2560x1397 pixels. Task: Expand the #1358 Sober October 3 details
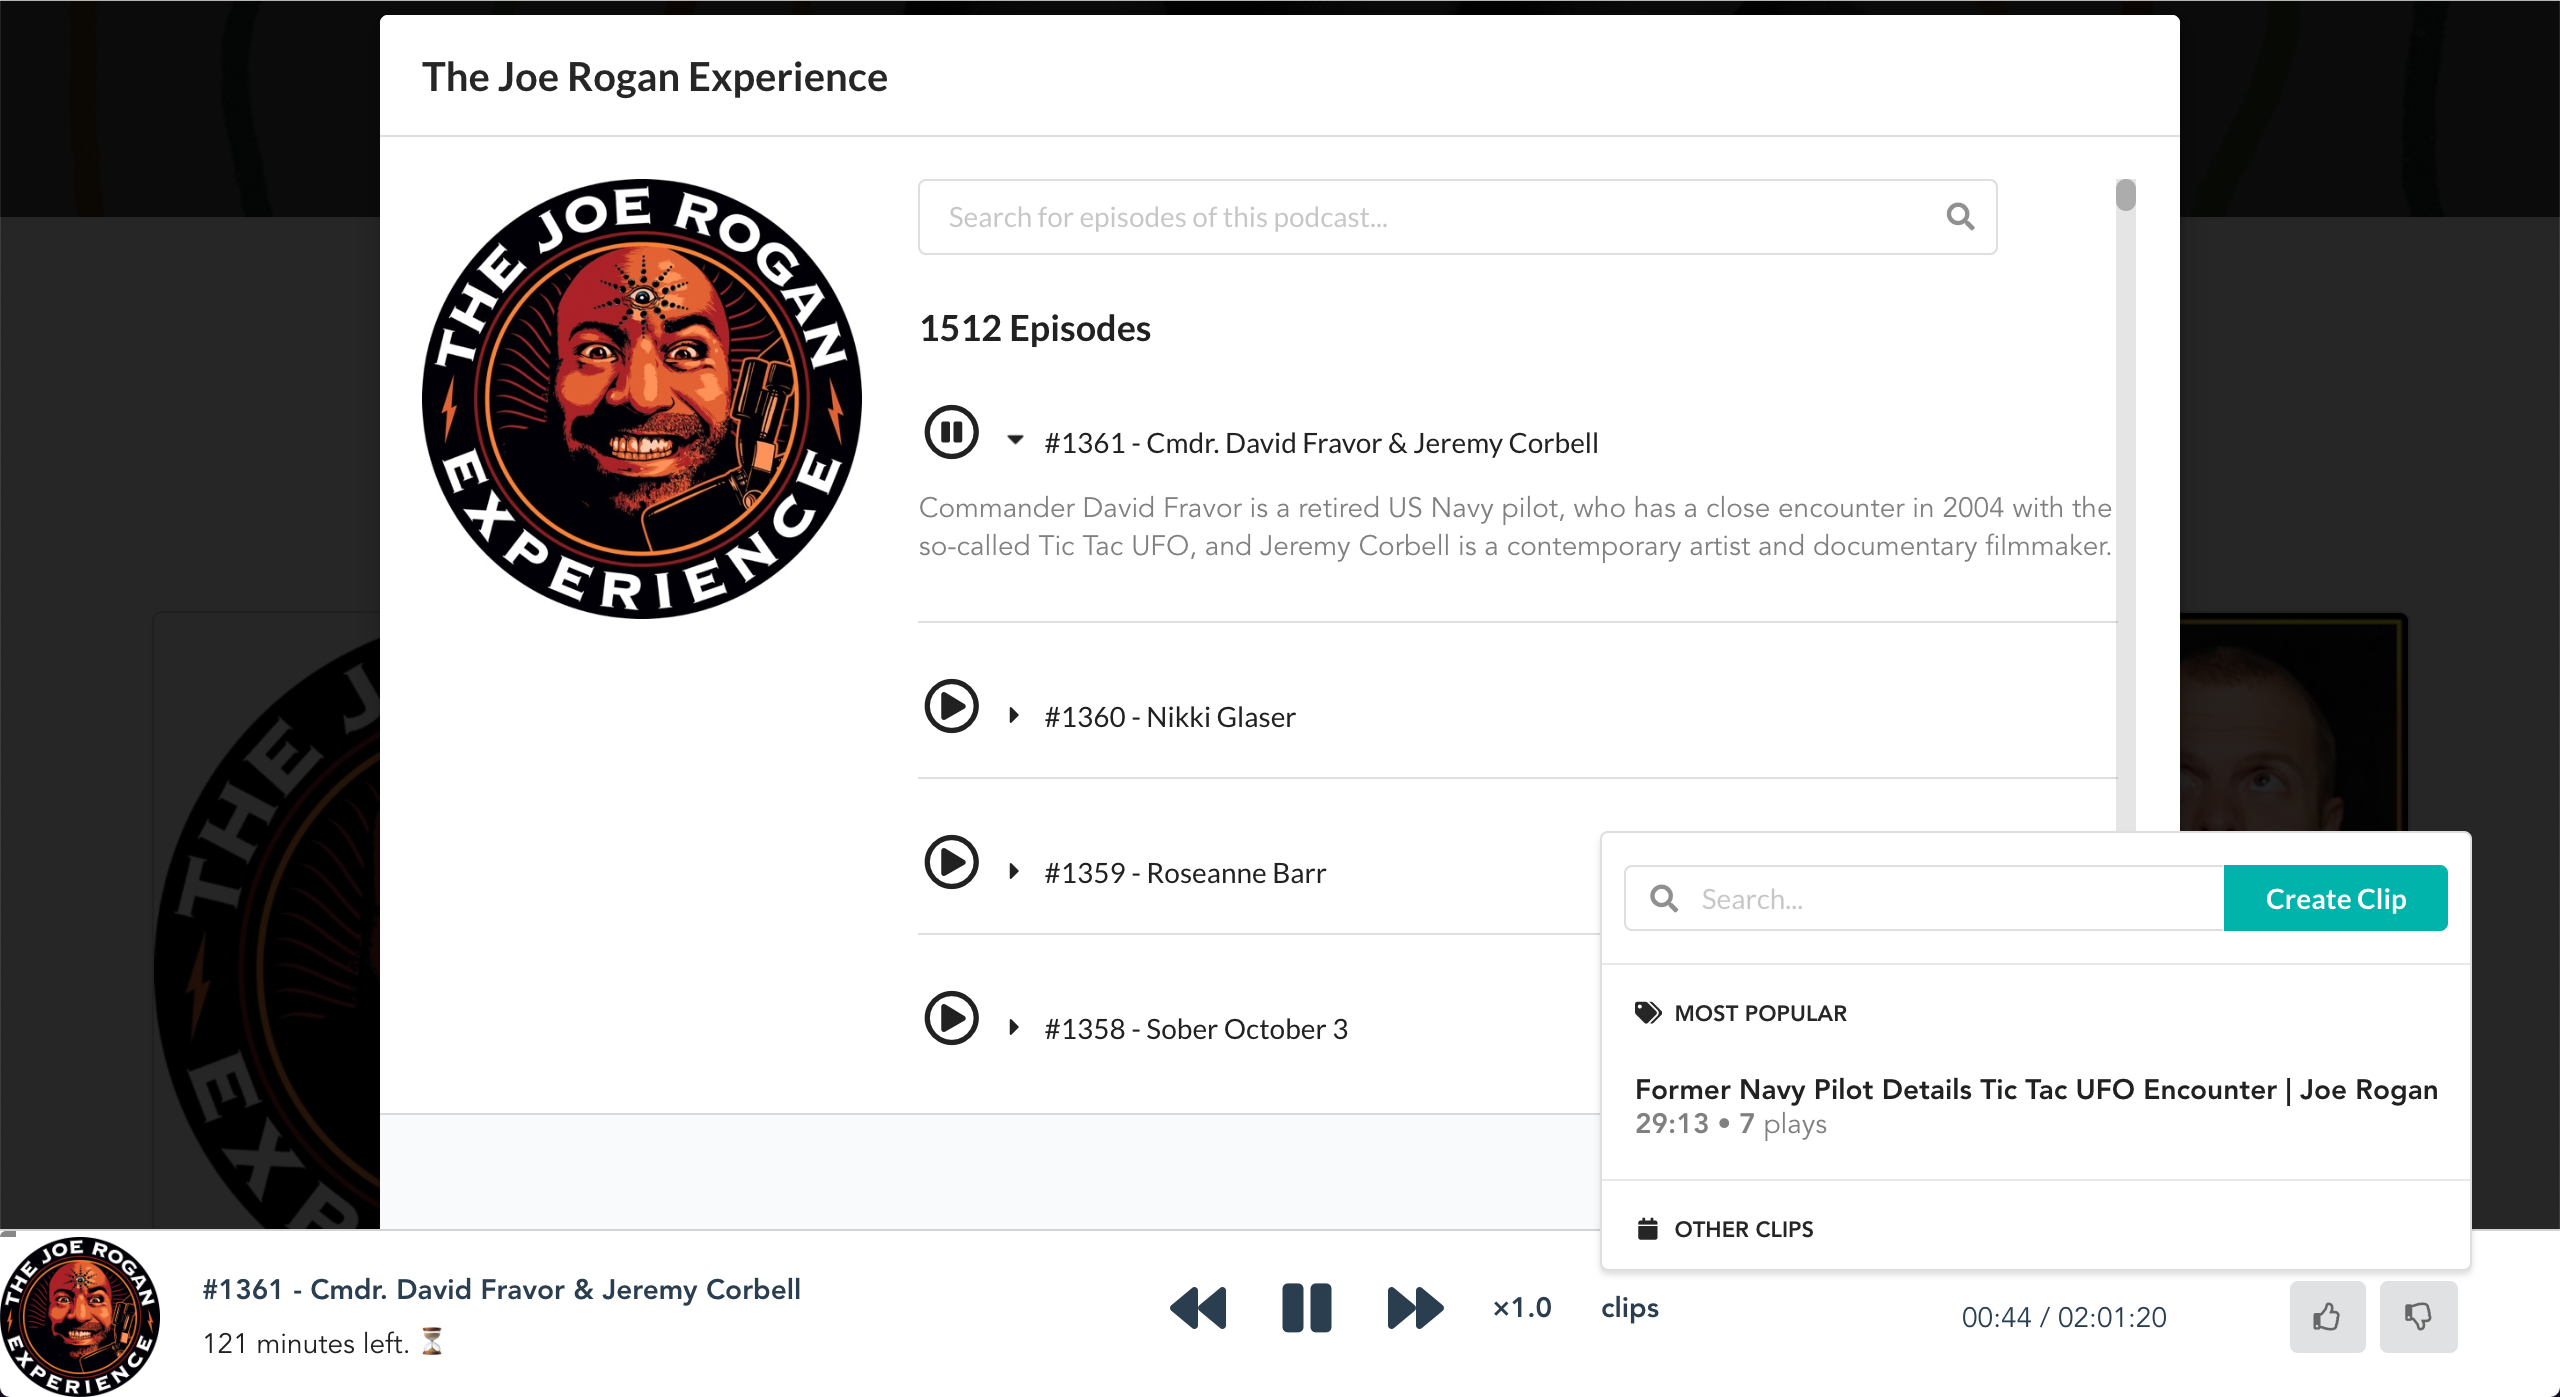coord(1014,1028)
